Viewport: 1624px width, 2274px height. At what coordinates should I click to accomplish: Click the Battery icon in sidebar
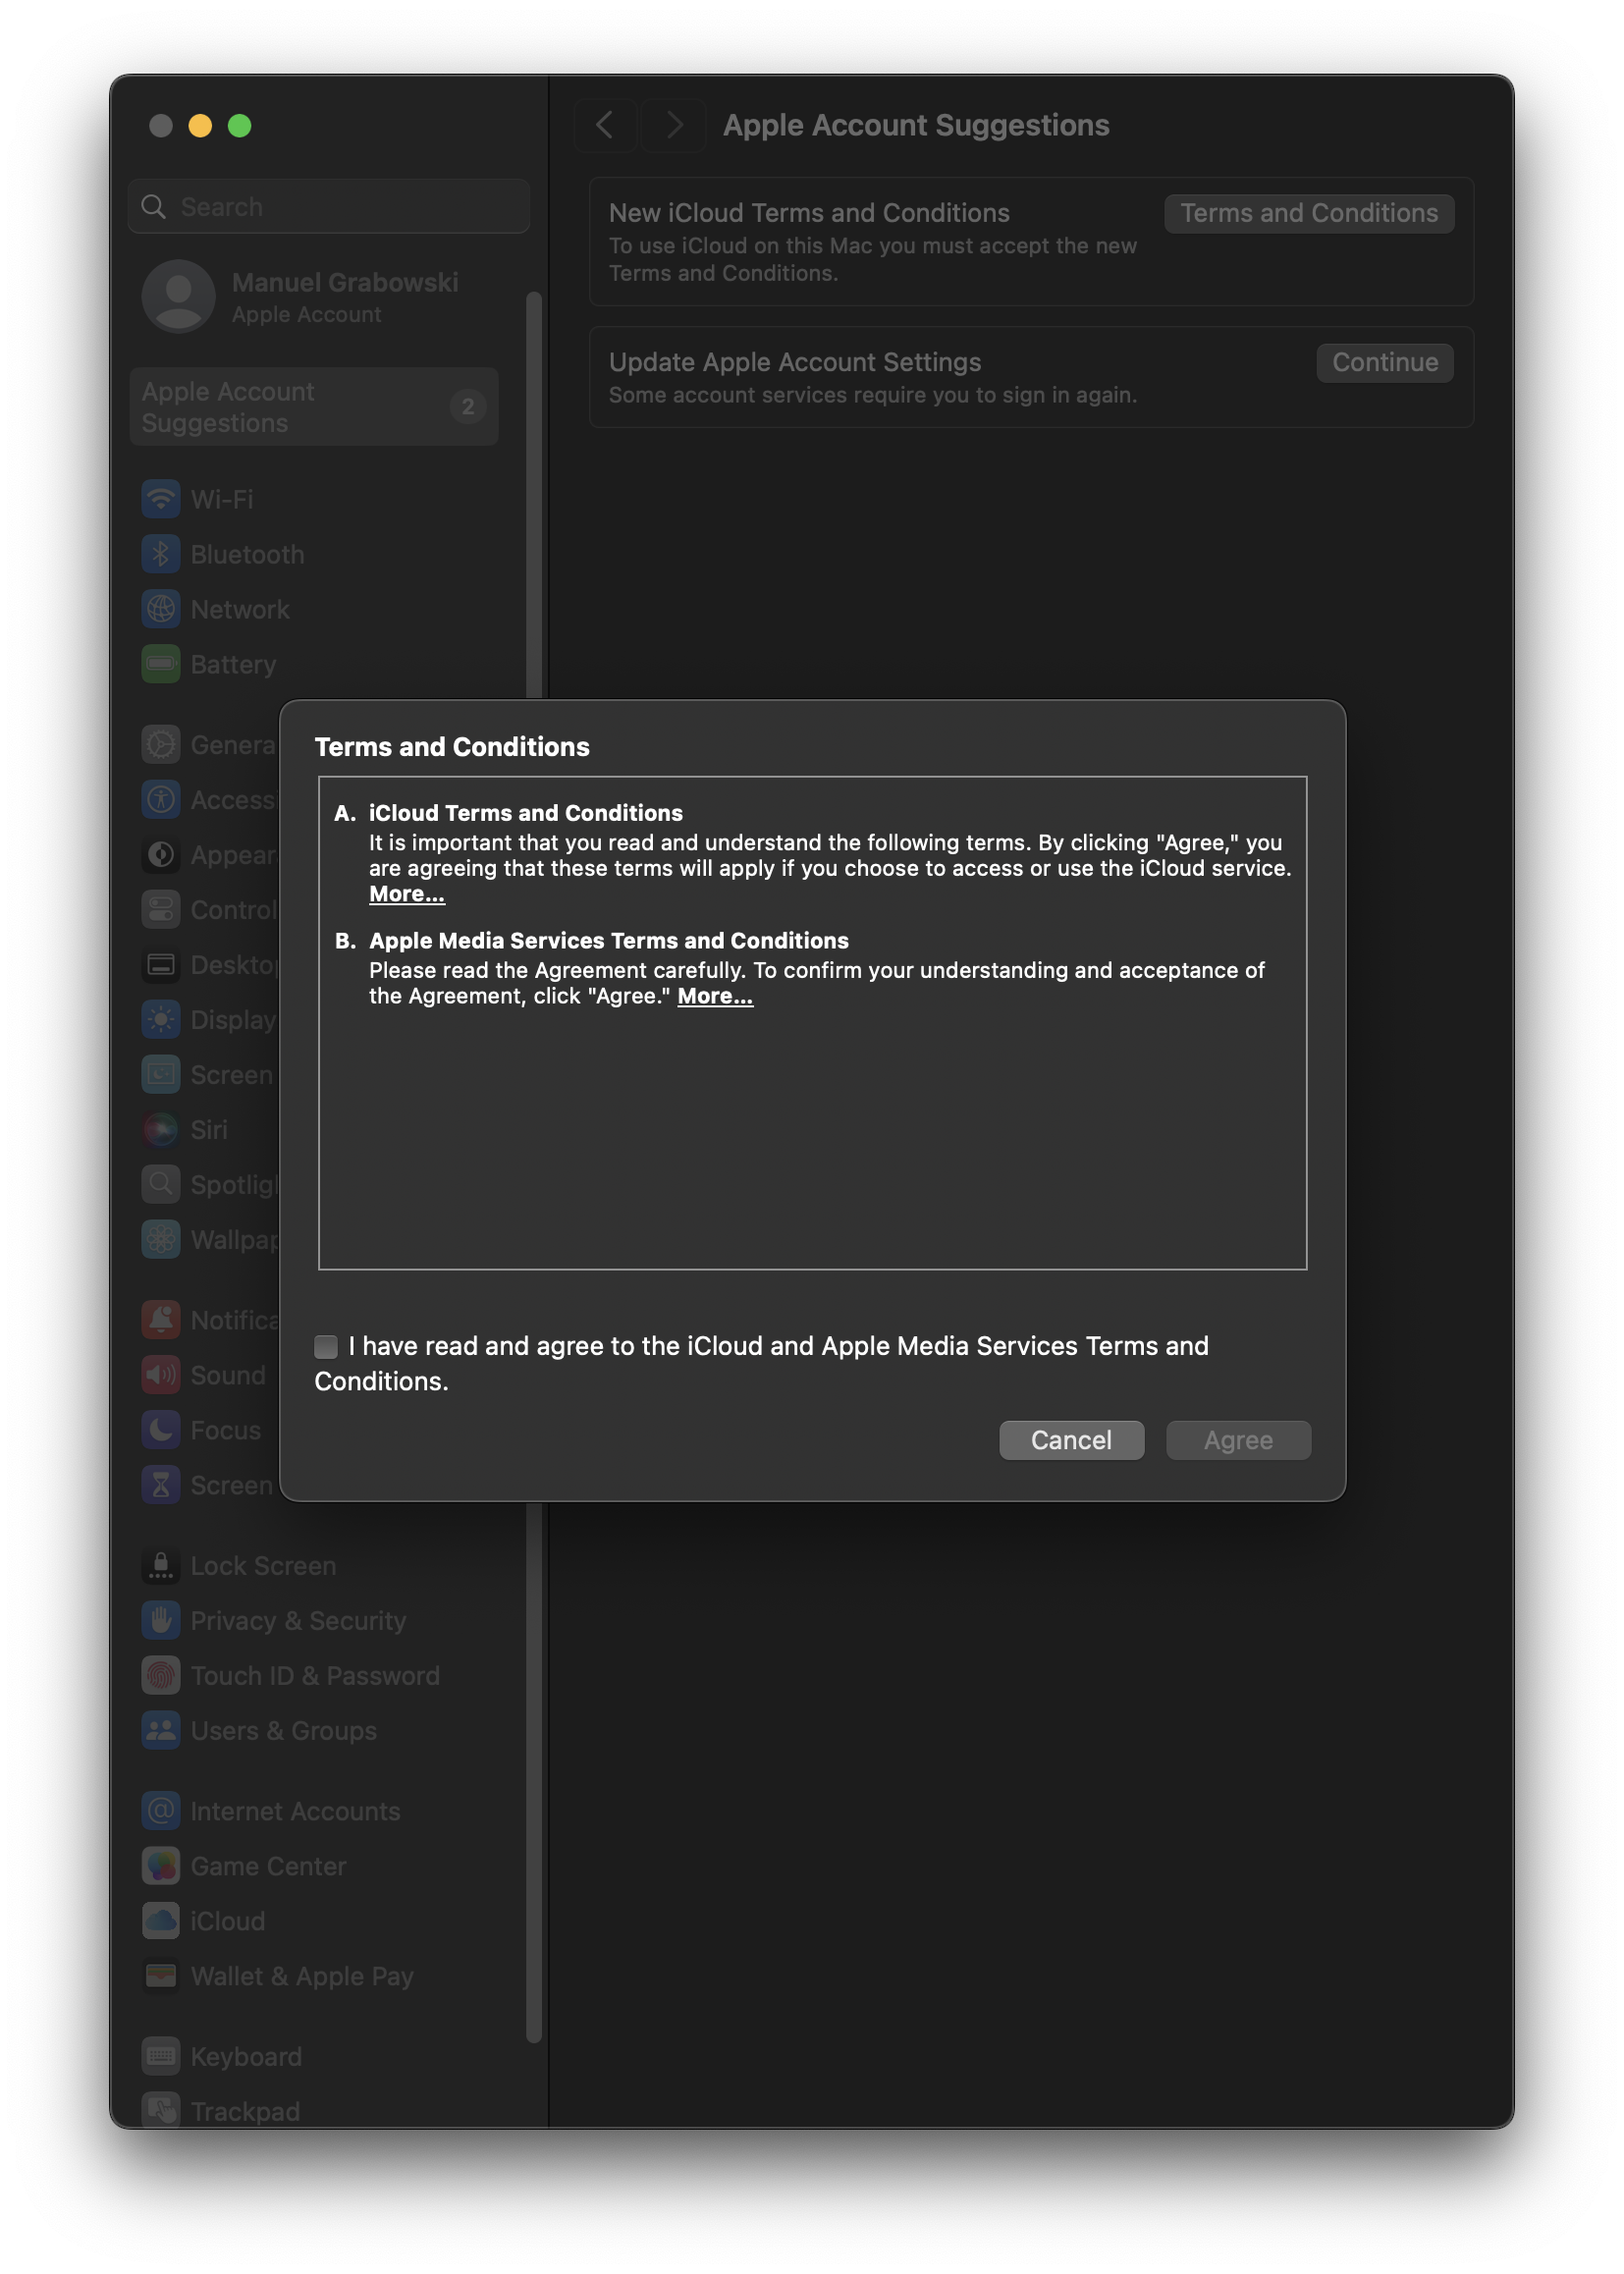point(161,664)
